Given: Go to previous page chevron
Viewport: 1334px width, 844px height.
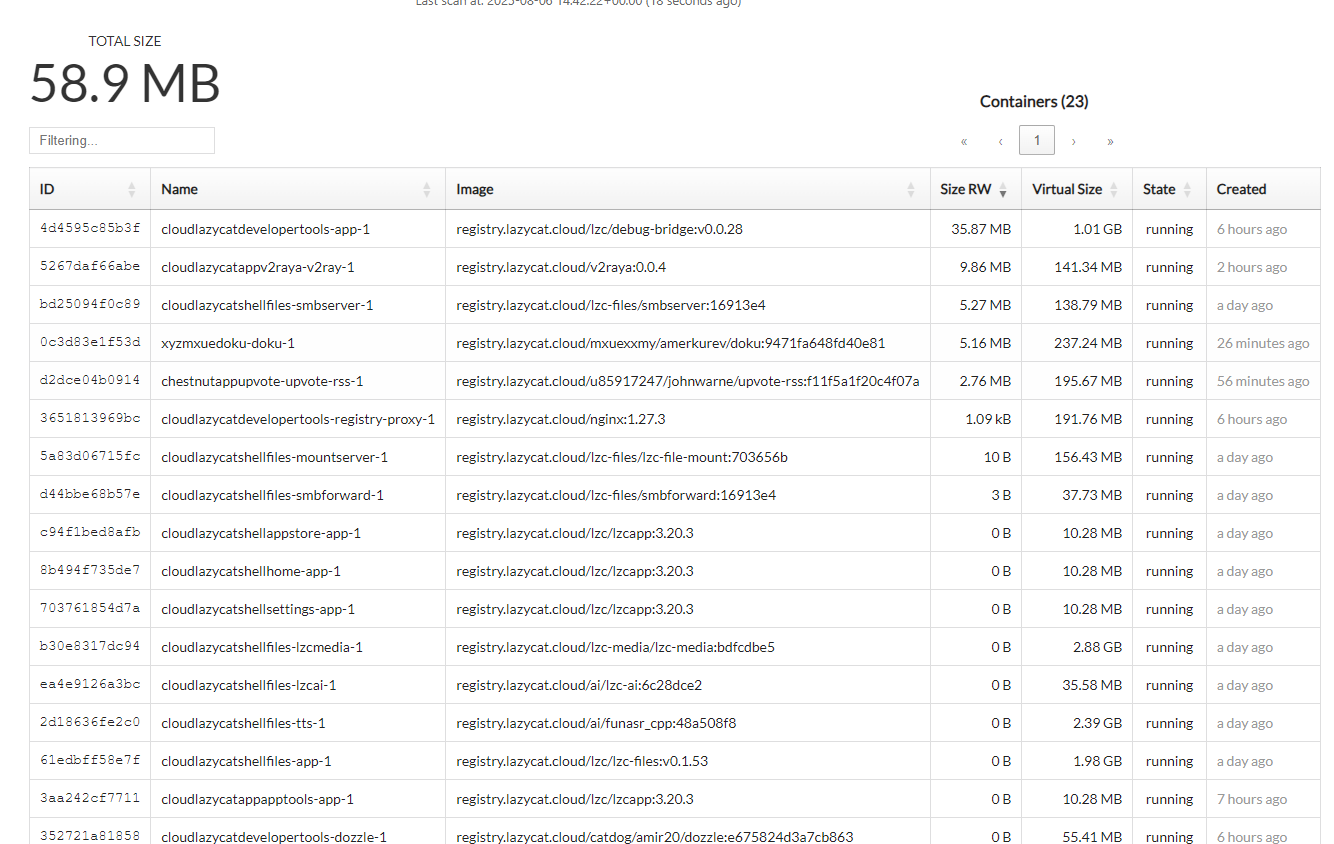Looking at the screenshot, I should (1000, 141).
